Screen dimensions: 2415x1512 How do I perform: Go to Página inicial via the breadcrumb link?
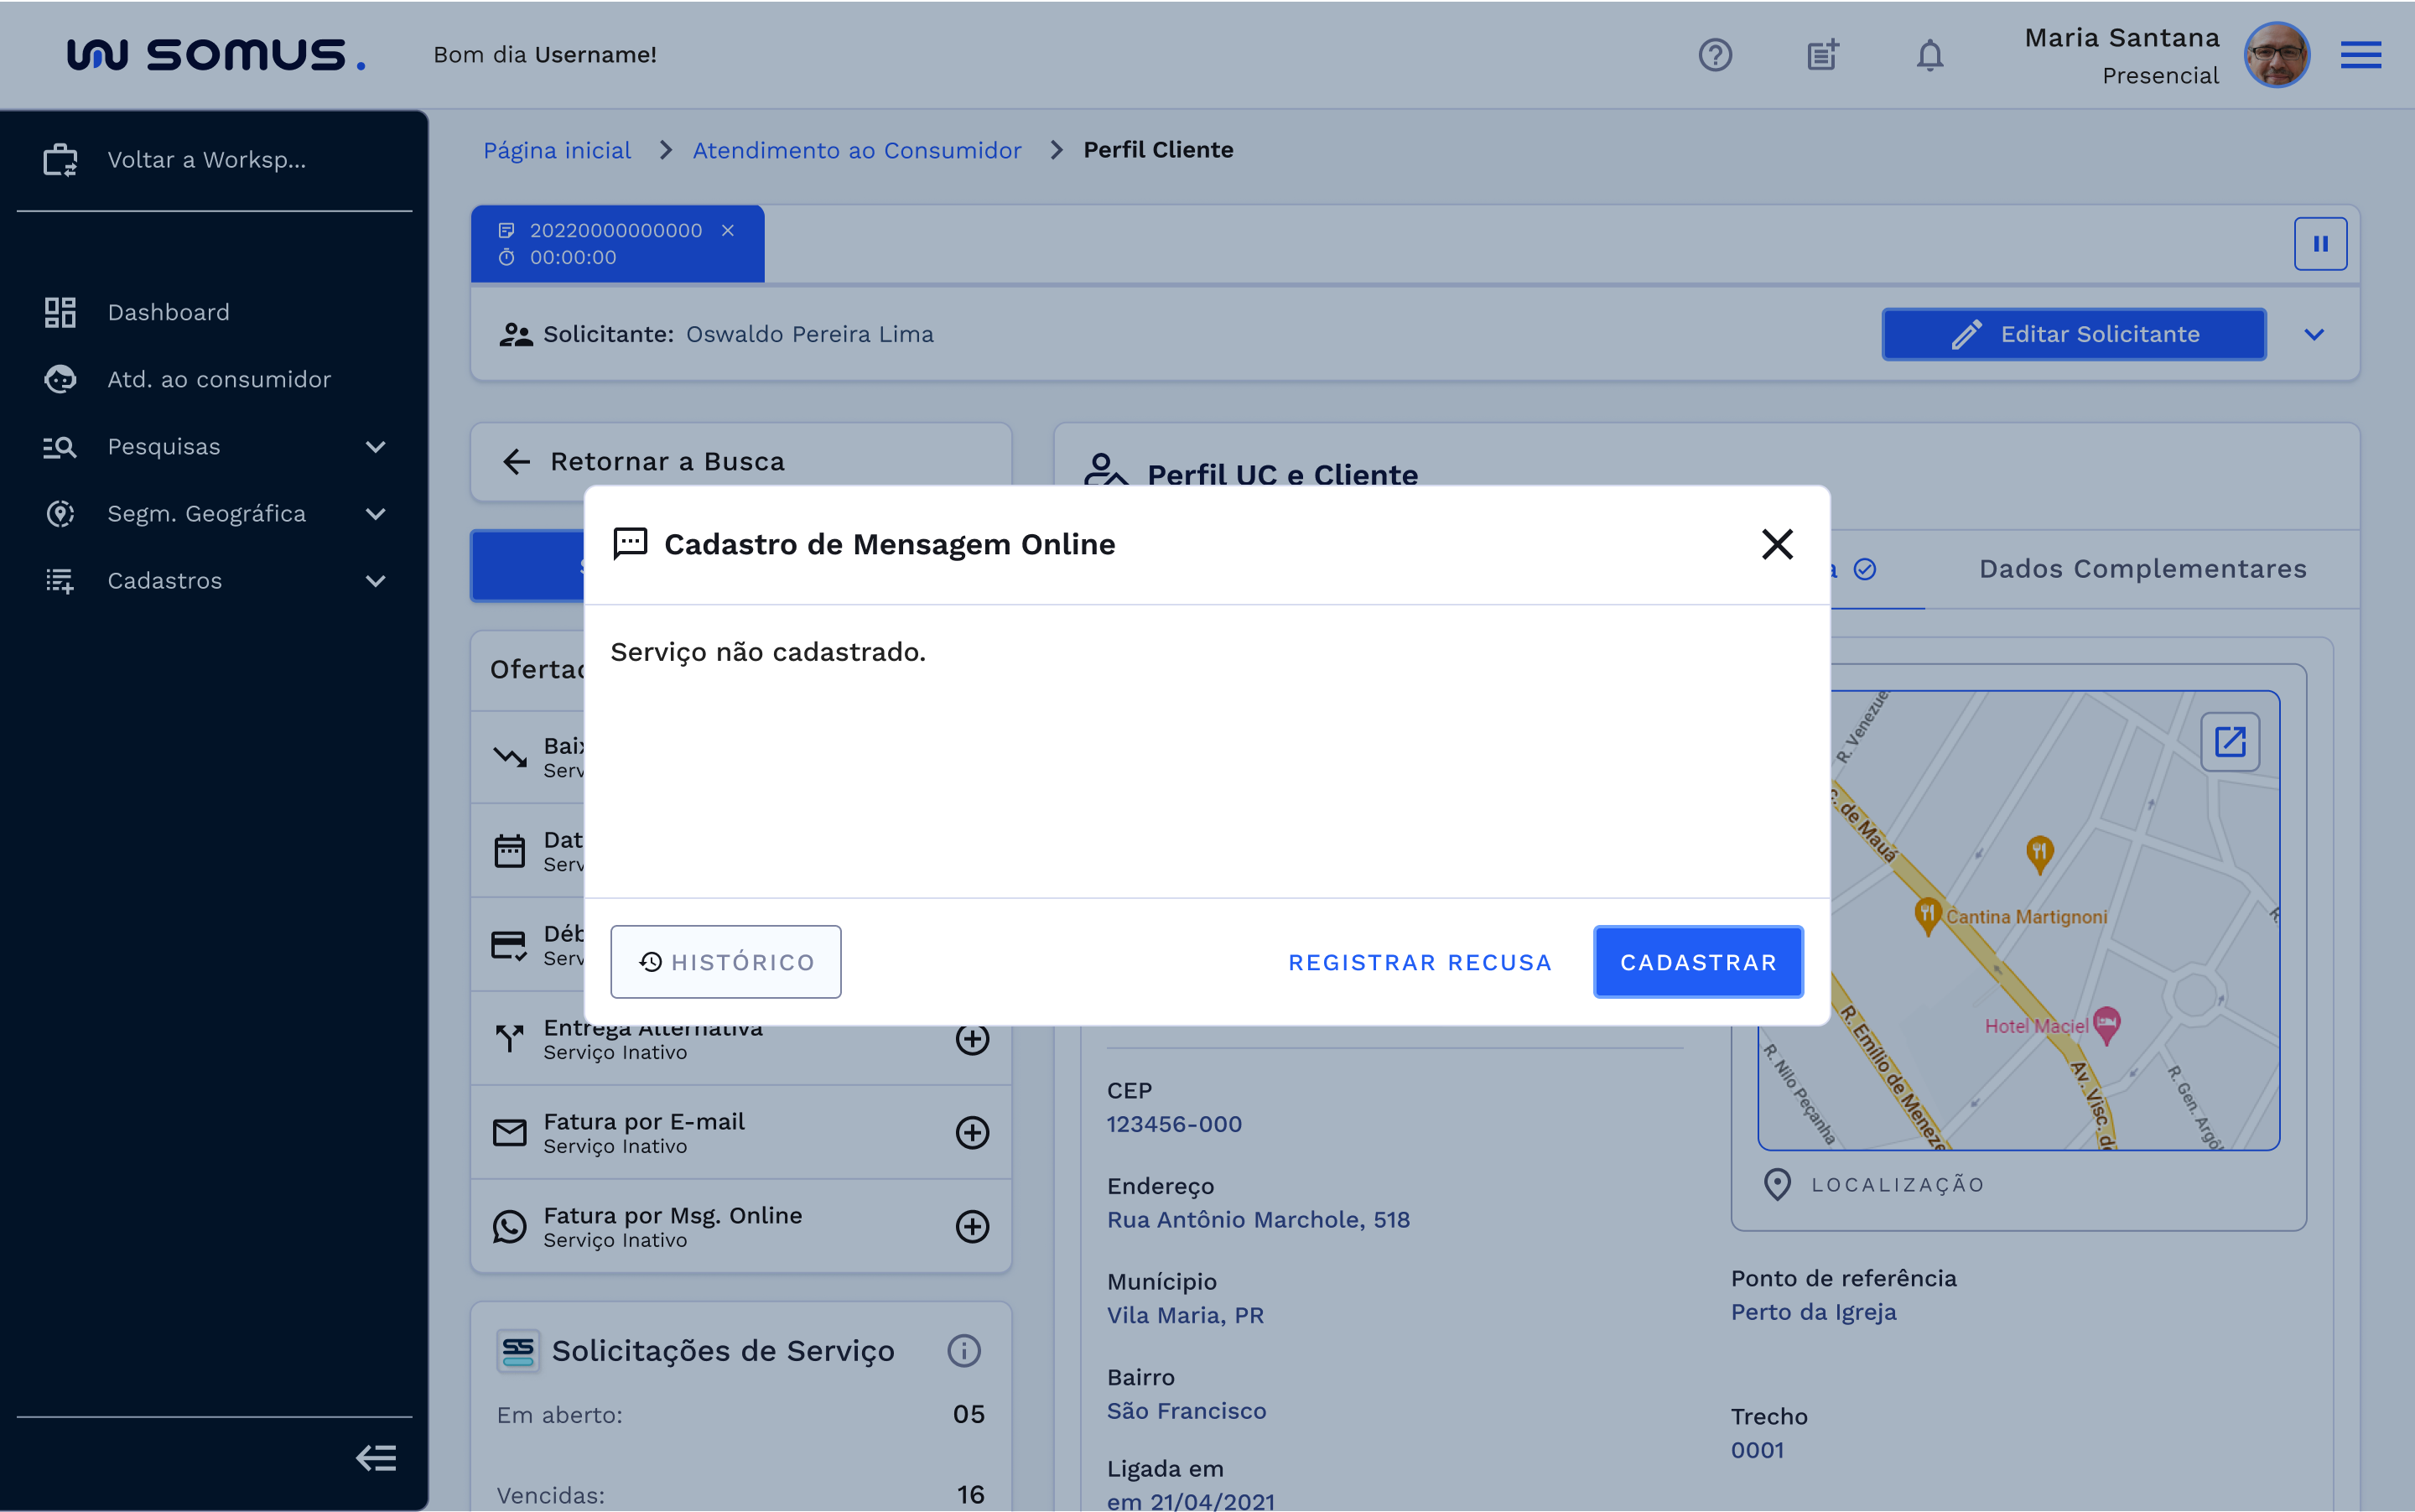click(557, 150)
